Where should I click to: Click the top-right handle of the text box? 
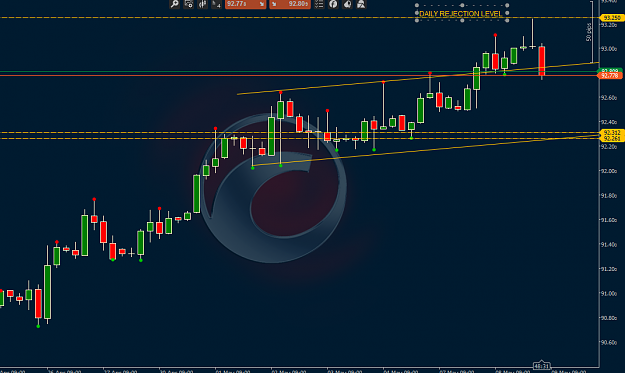pyautogui.click(x=507, y=6)
